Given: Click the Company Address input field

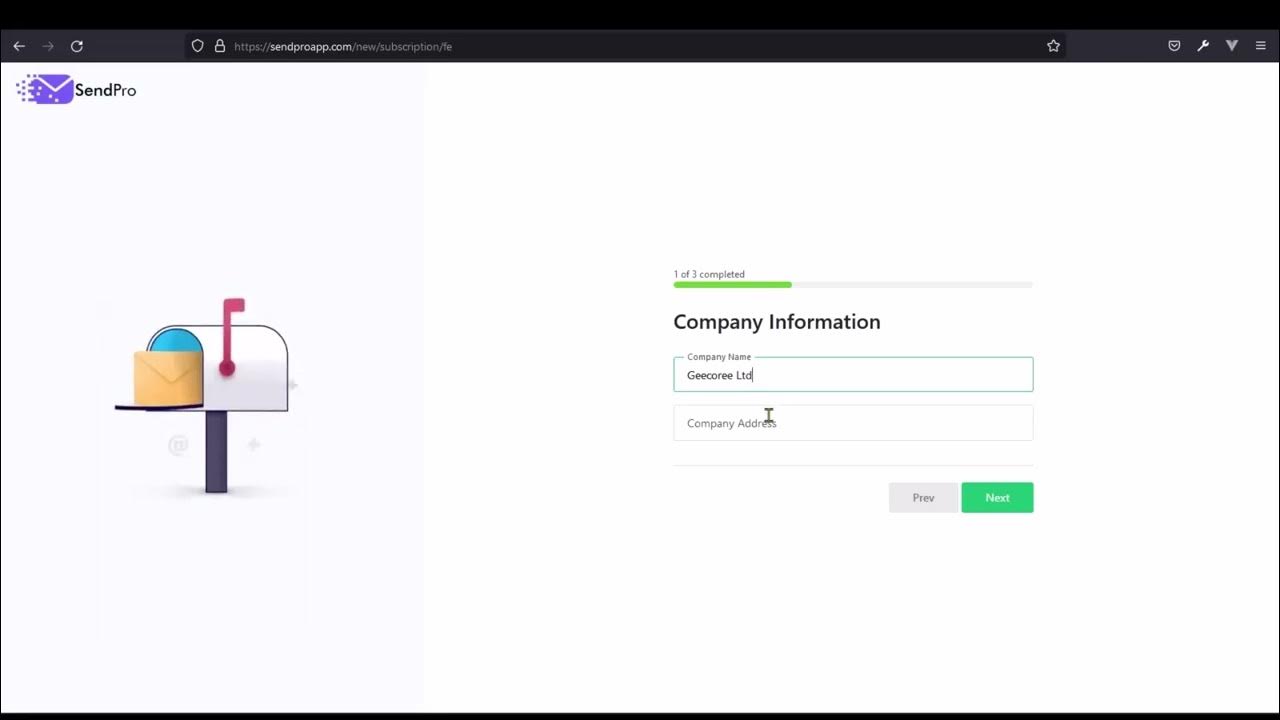Looking at the screenshot, I should [x=853, y=423].
